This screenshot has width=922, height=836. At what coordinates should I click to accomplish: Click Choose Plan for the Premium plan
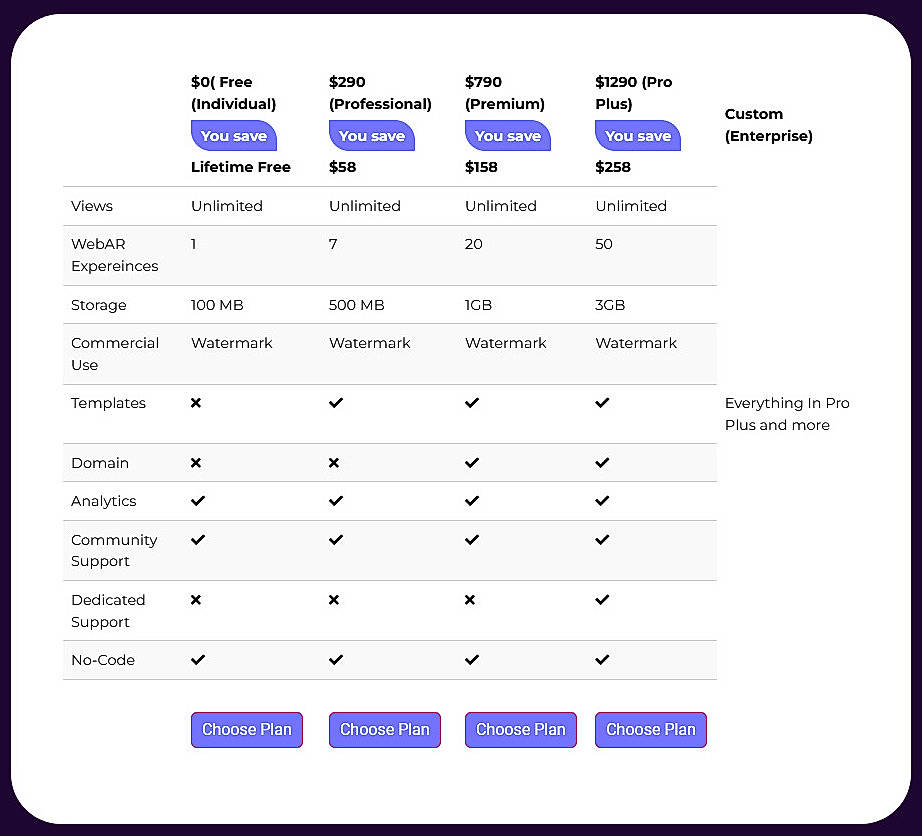click(x=520, y=730)
